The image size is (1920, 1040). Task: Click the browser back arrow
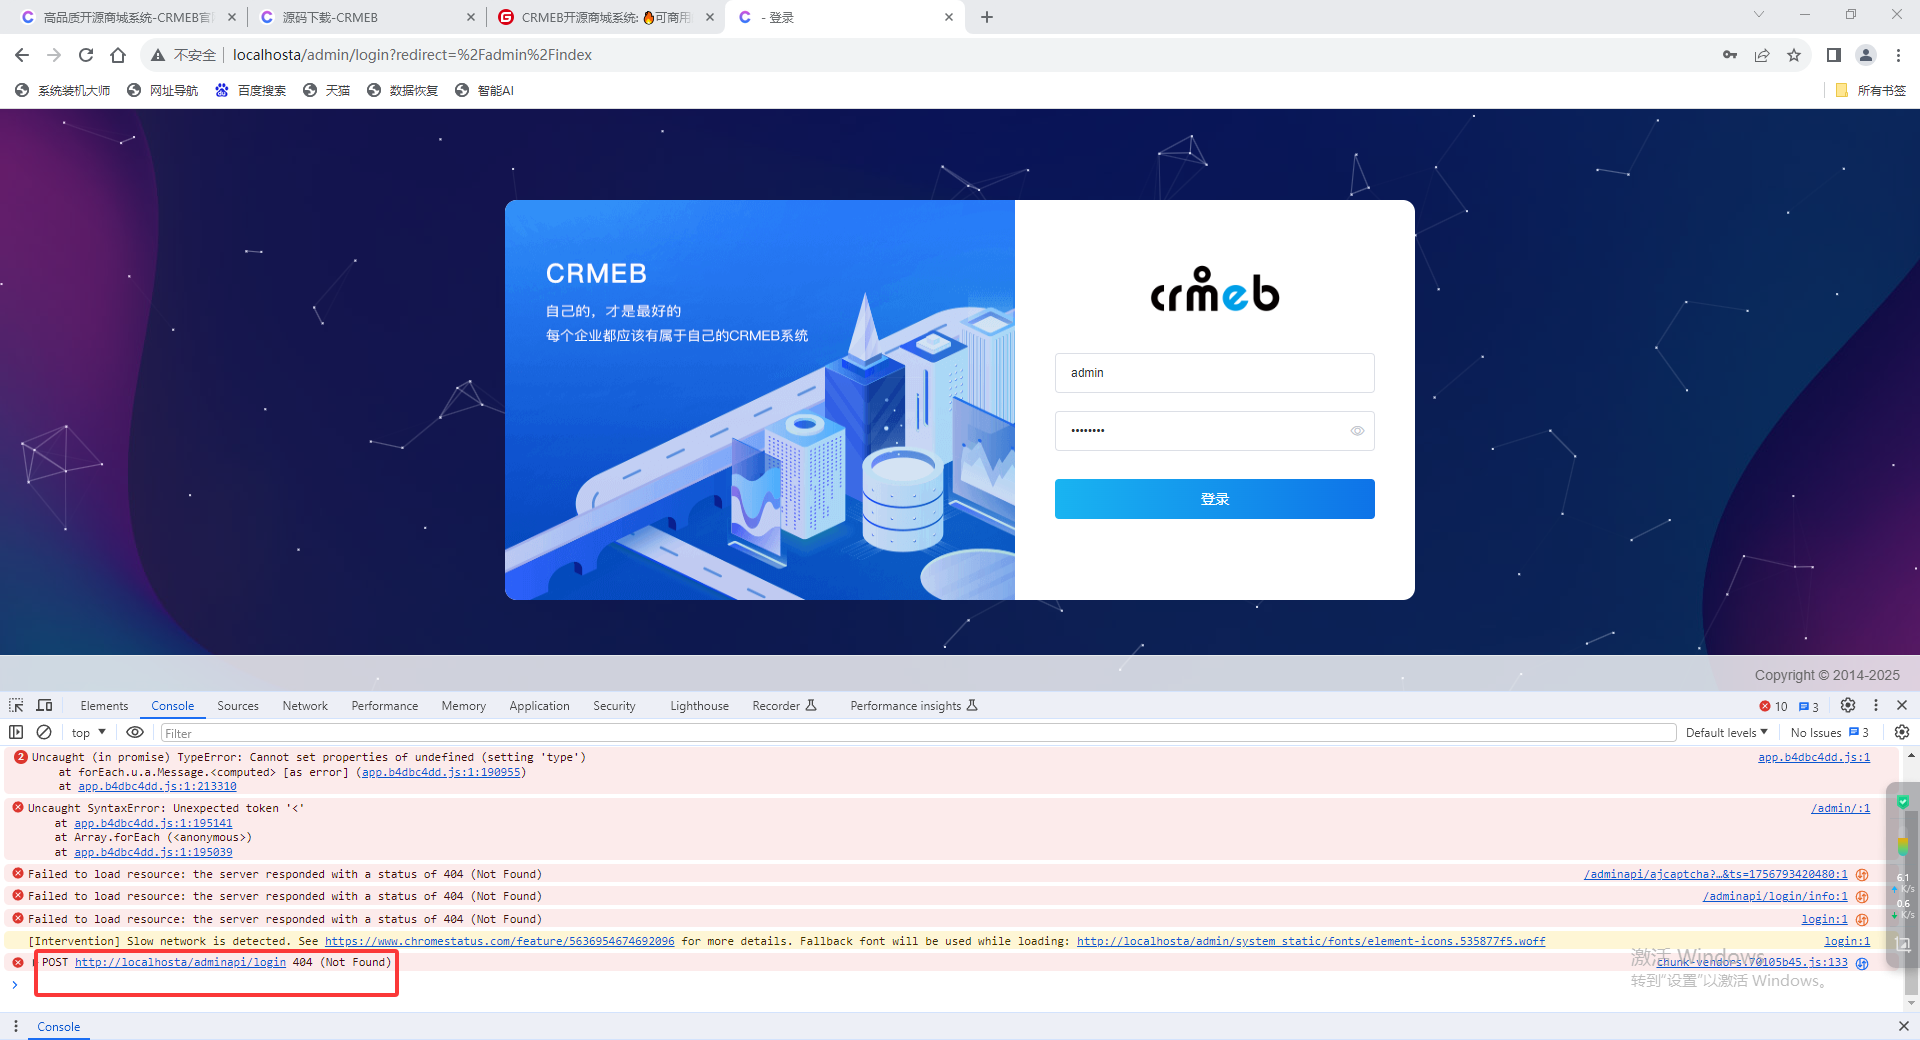pyautogui.click(x=22, y=55)
